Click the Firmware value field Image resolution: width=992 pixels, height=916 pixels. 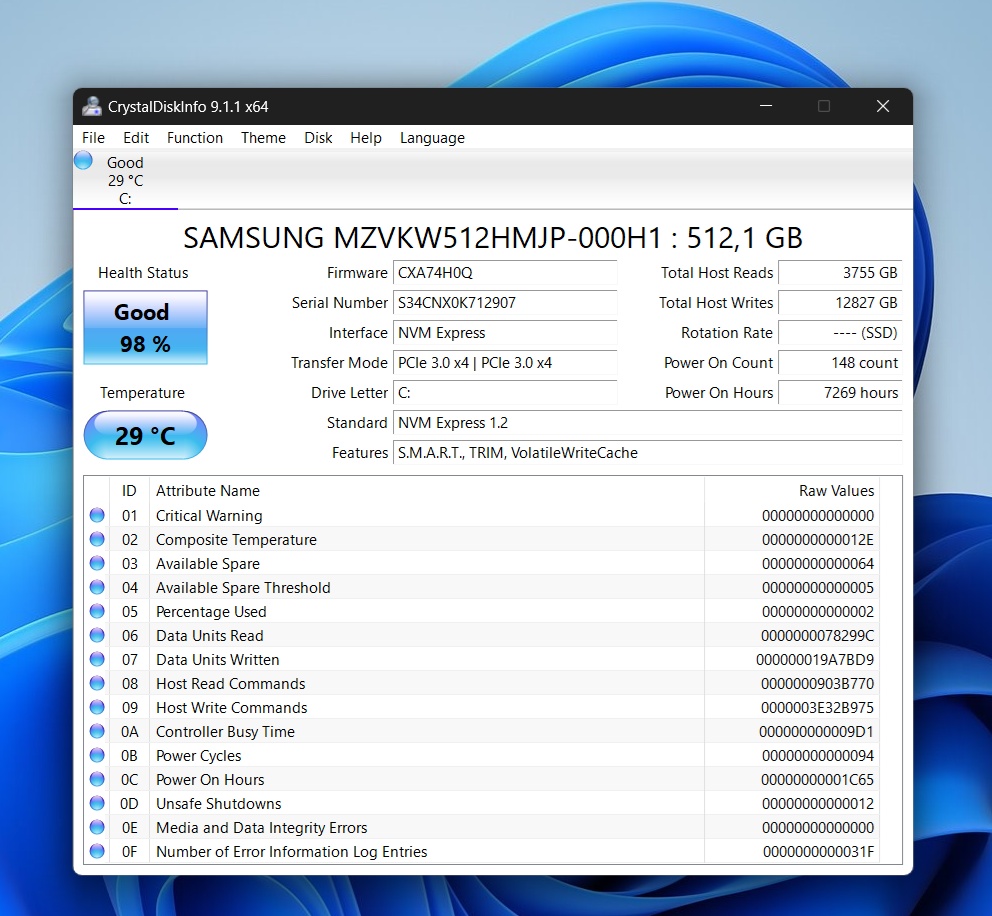[x=505, y=273]
